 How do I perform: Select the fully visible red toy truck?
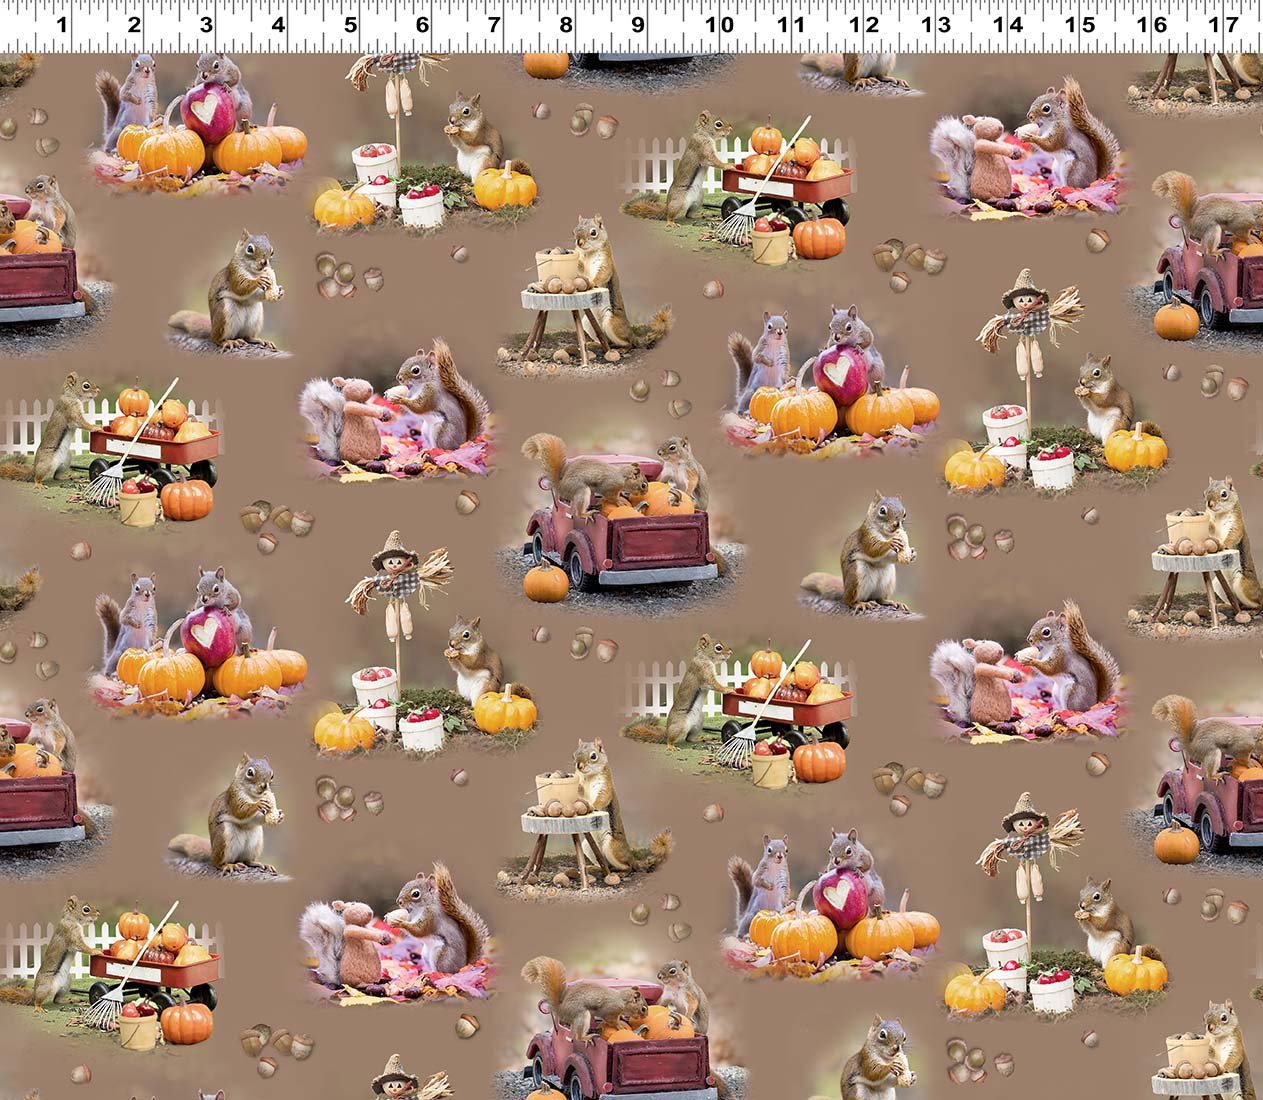(622, 538)
